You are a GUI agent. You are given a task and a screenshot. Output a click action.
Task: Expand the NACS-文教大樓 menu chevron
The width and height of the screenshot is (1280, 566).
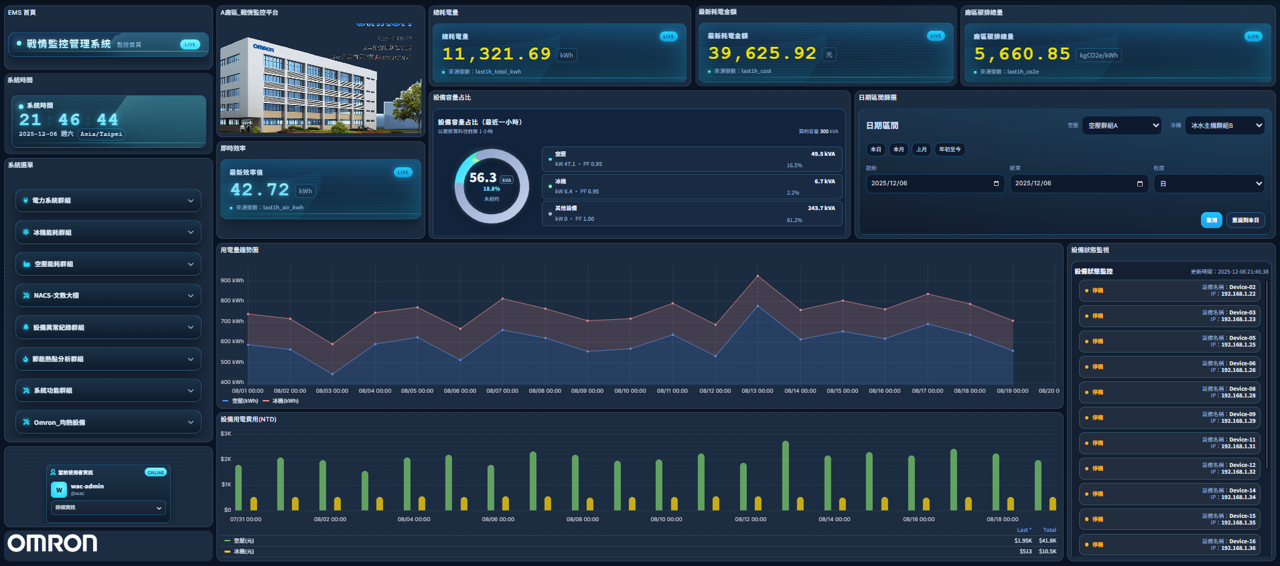point(191,296)
